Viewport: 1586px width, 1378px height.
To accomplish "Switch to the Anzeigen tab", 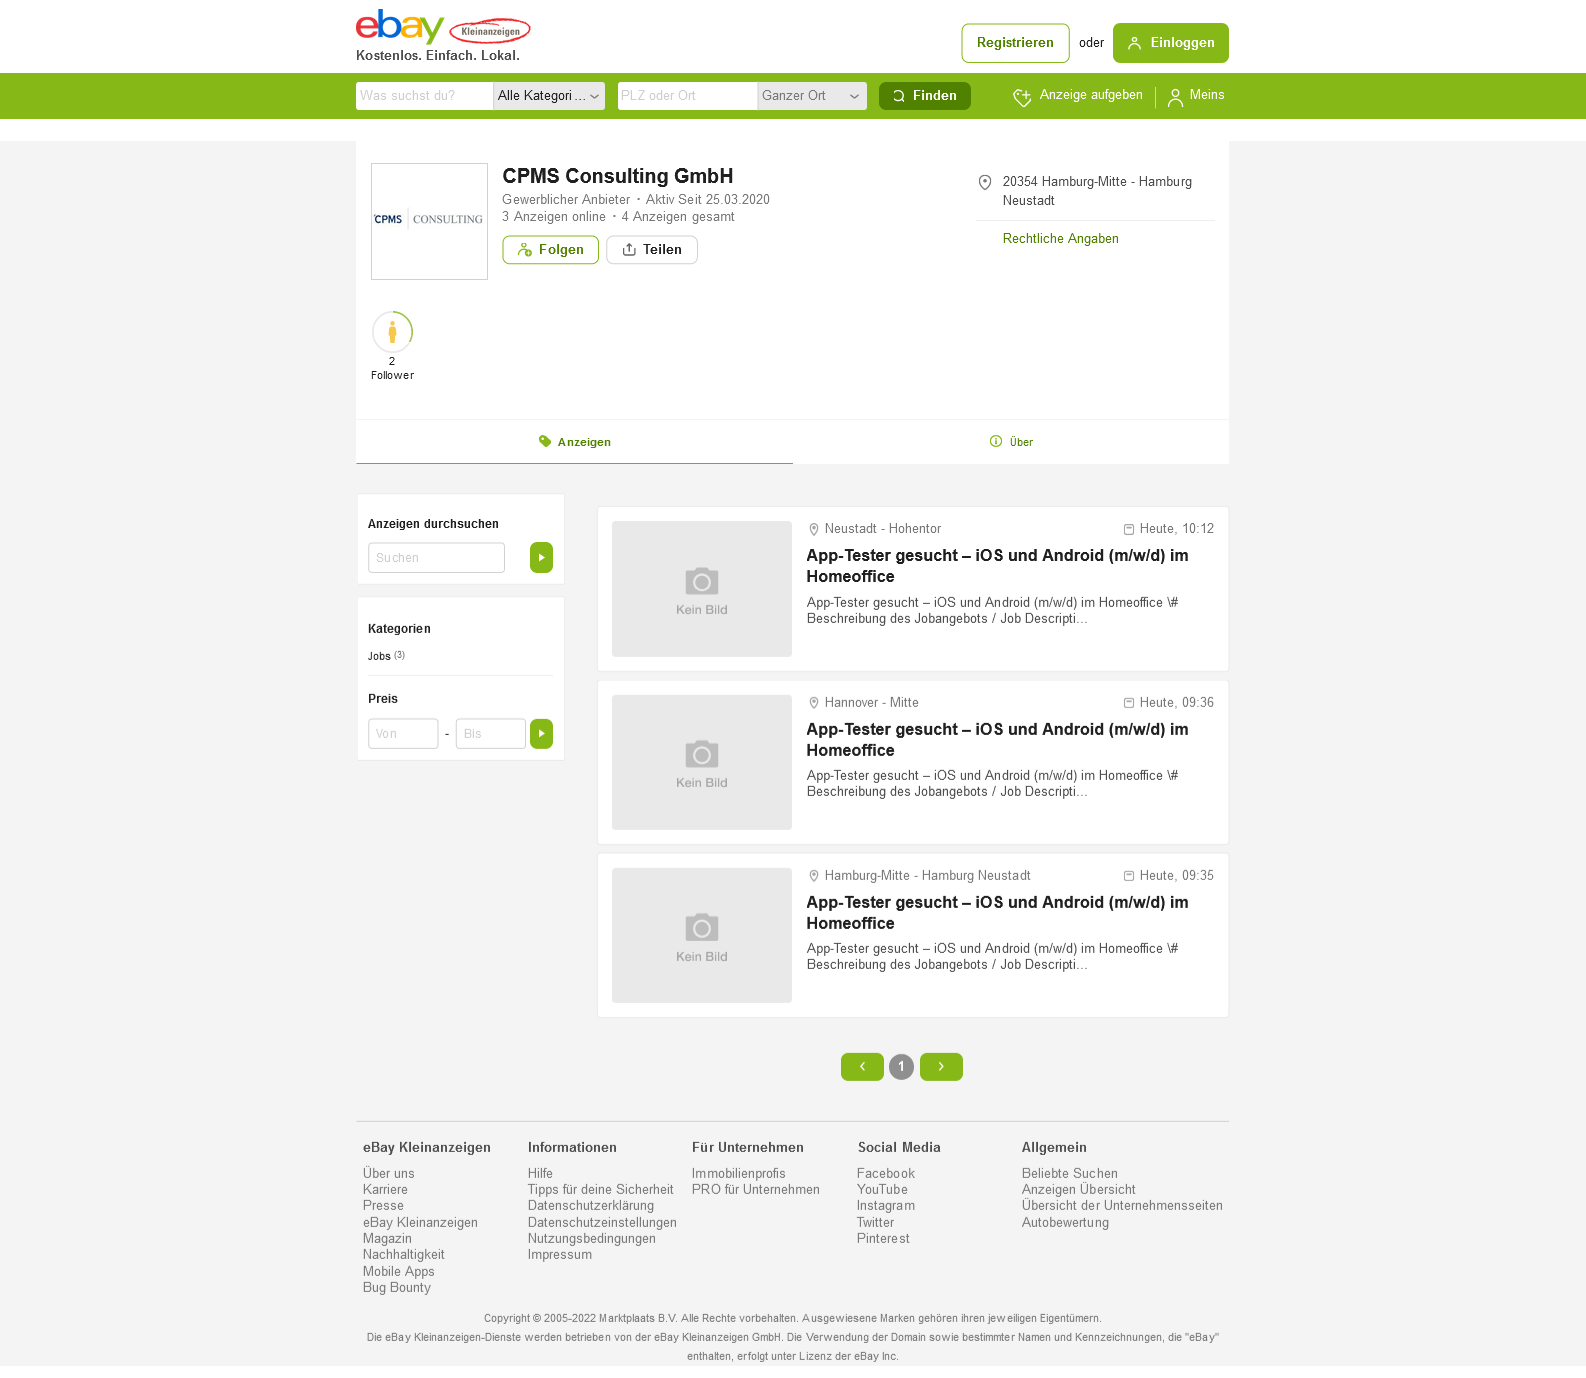I will click(574, 442).
